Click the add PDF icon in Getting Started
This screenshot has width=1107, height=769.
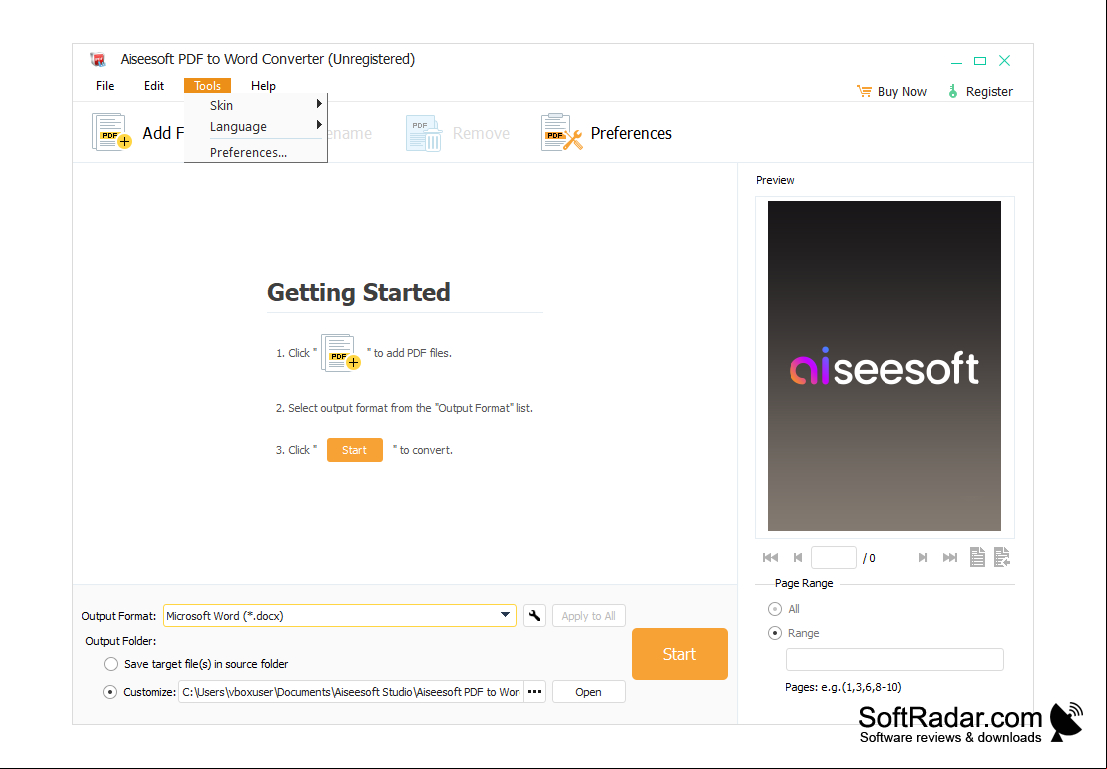tap(341, 353)
